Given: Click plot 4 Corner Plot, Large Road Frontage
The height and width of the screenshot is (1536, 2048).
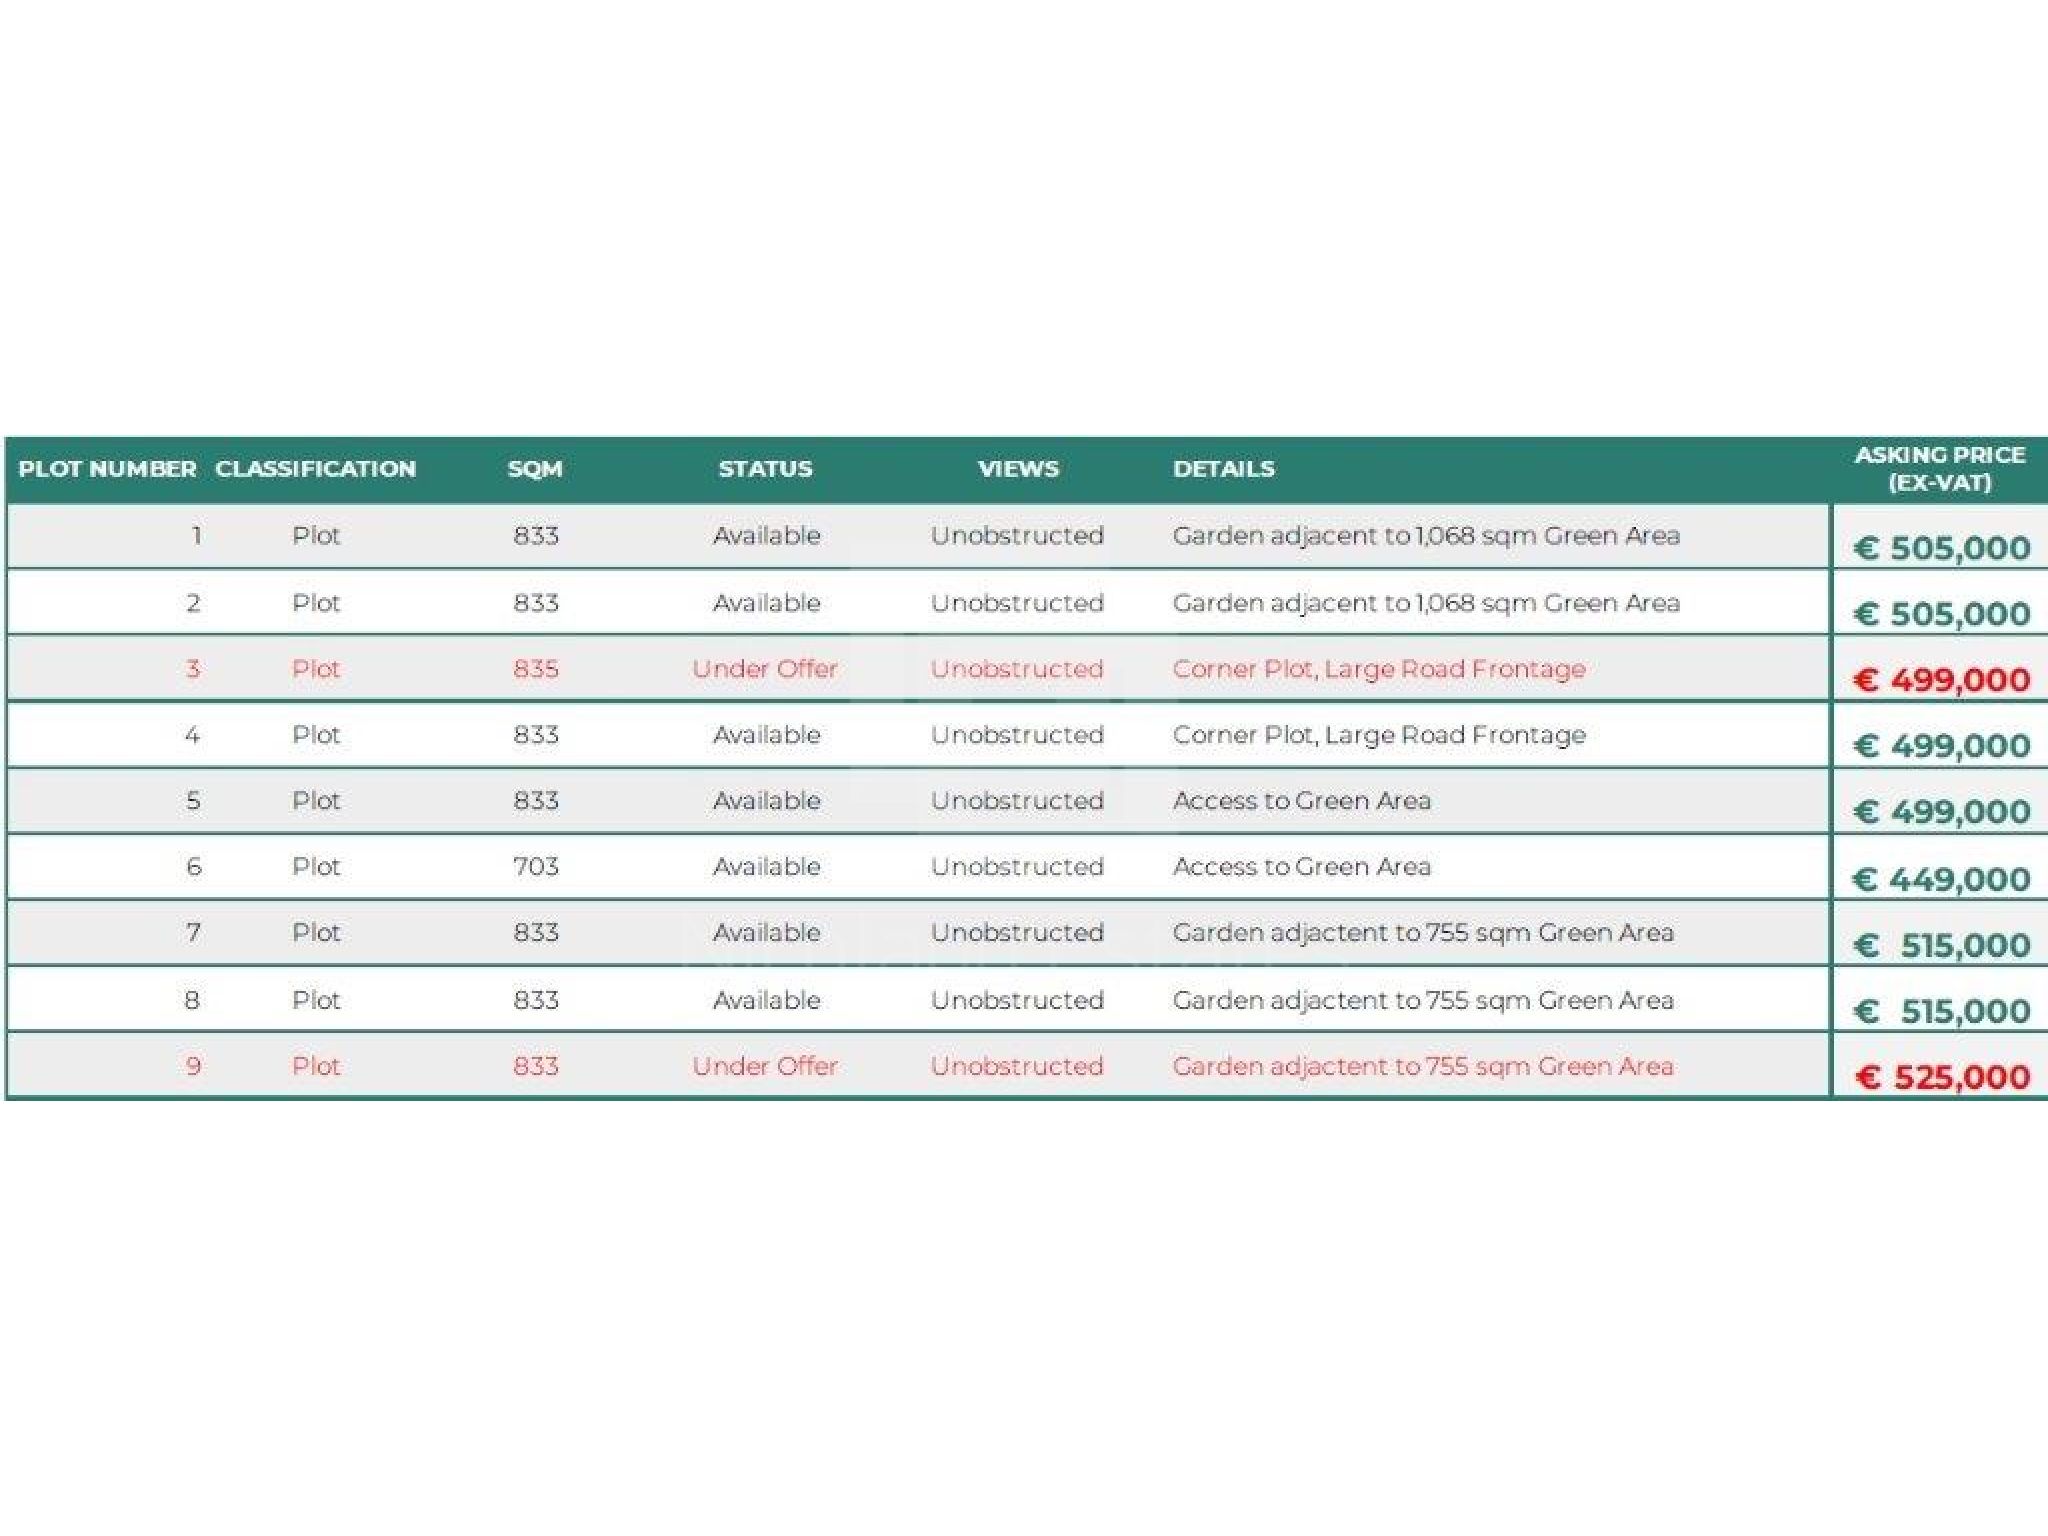Looking at the screenshot, I should click(1379, 735).
